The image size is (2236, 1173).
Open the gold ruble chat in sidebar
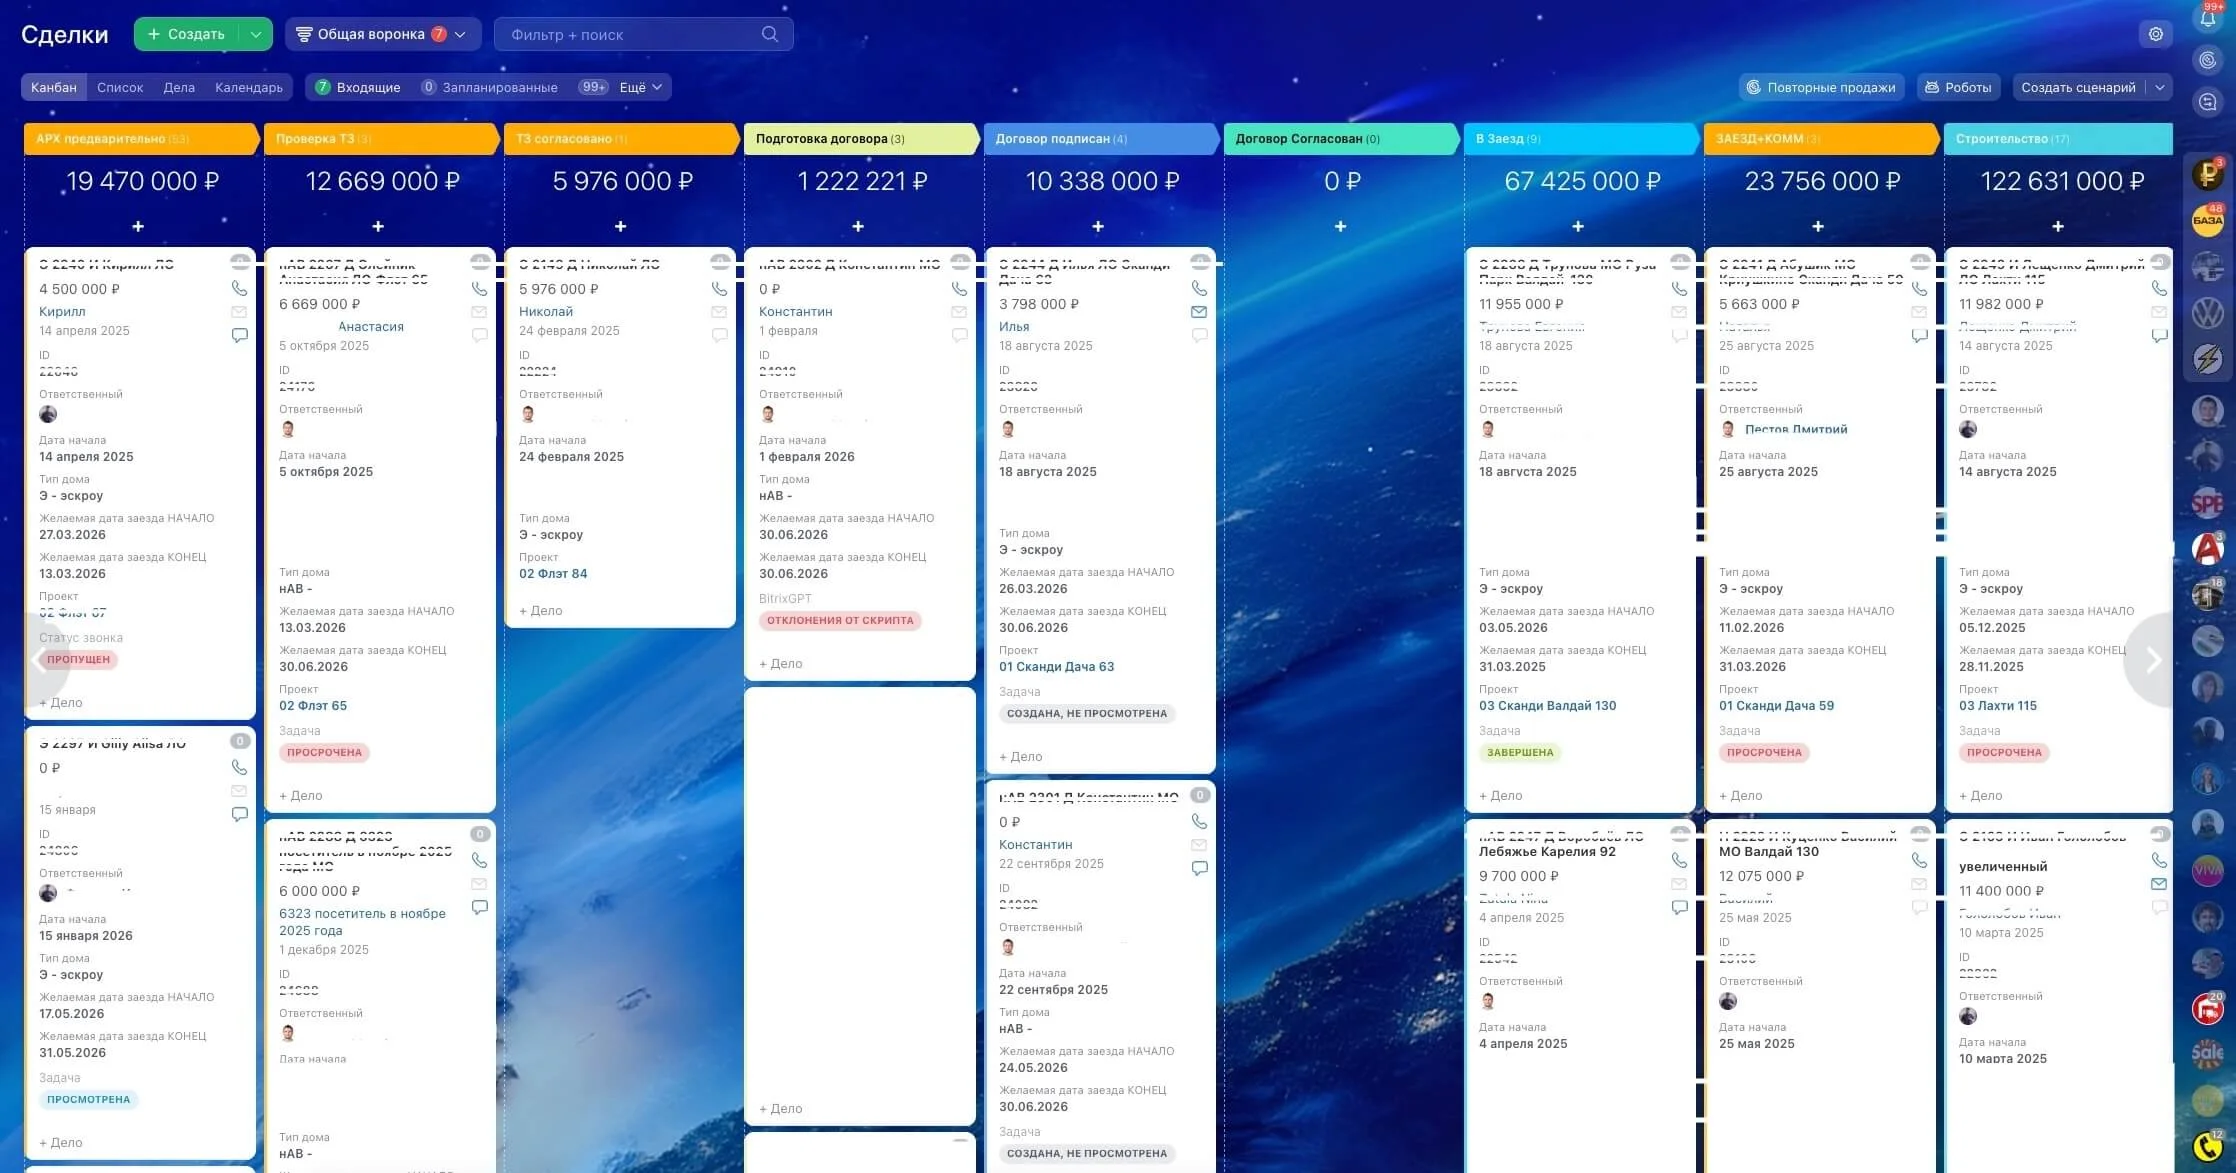pyautogui.click(x=2207, y=175)
